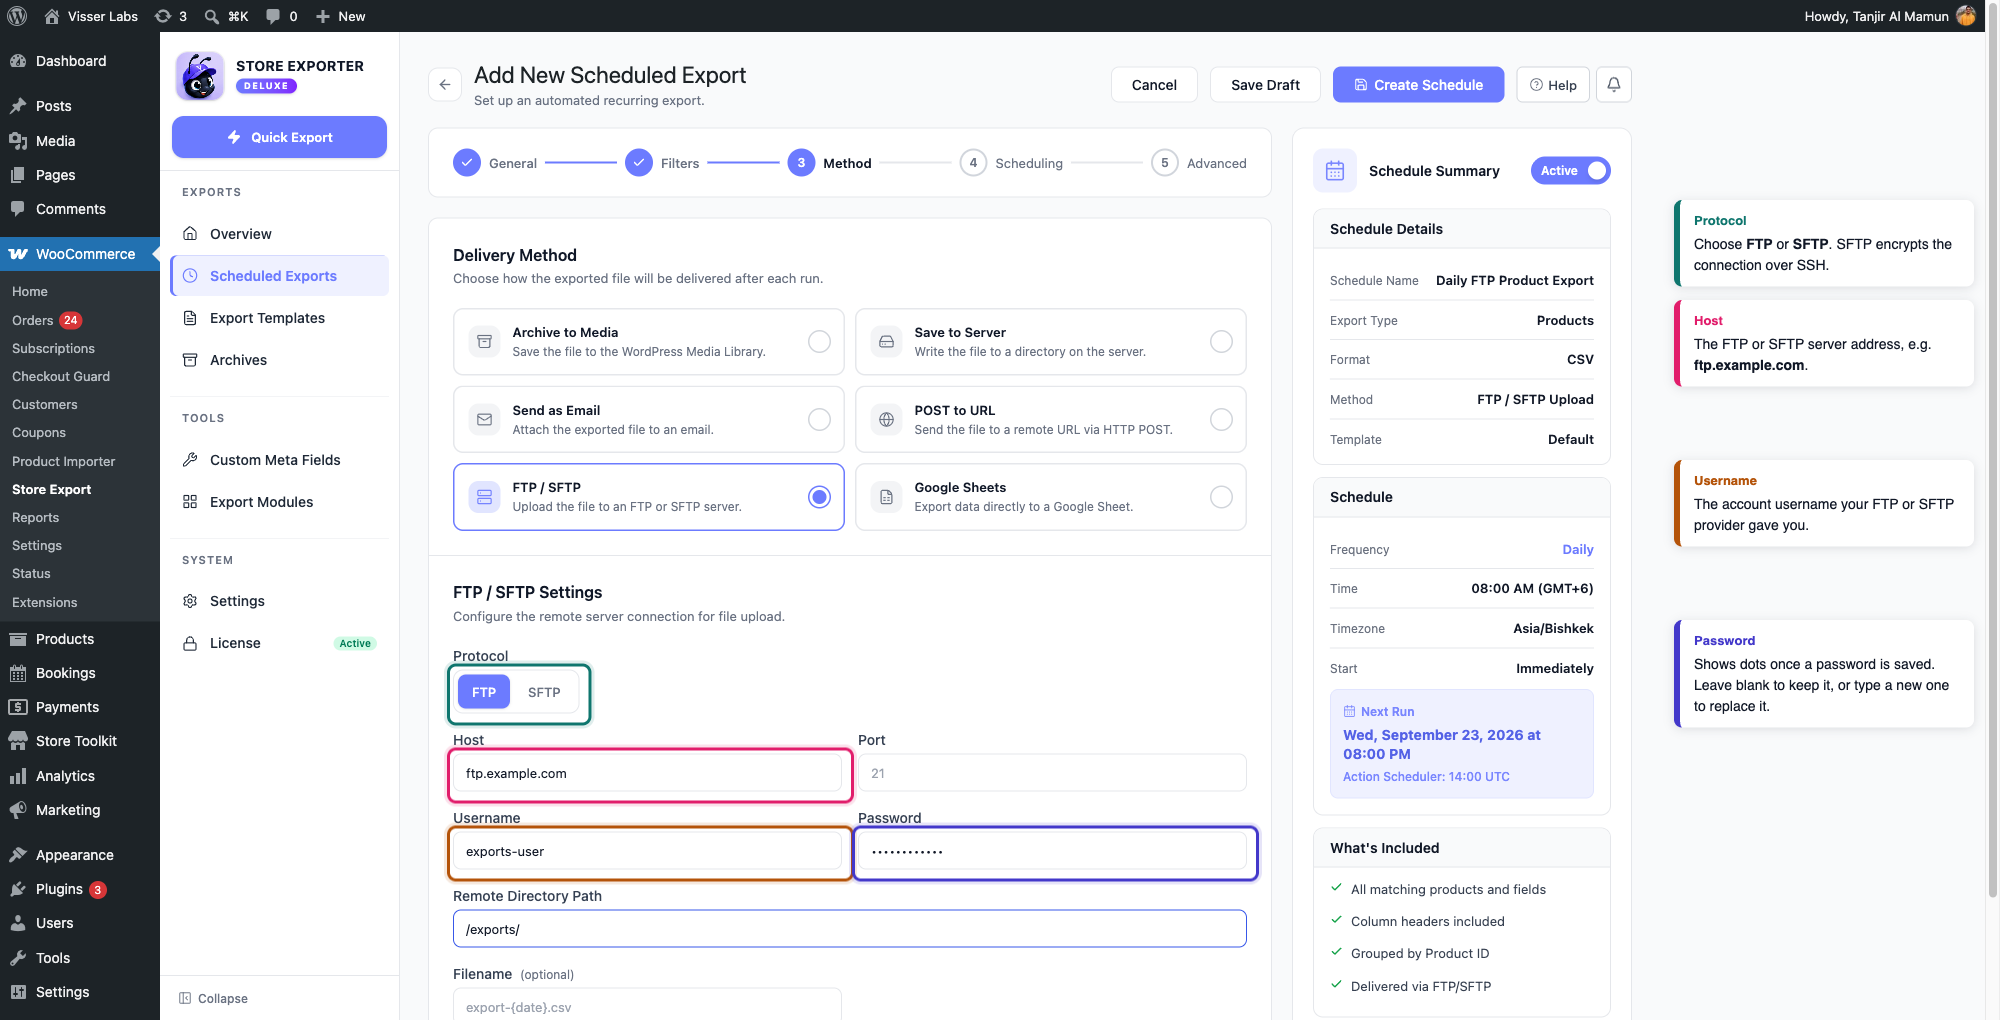Screen dimensions: 2000x1020
Task: Click the Analytics bar chart icon
Action: coord(18,776)
